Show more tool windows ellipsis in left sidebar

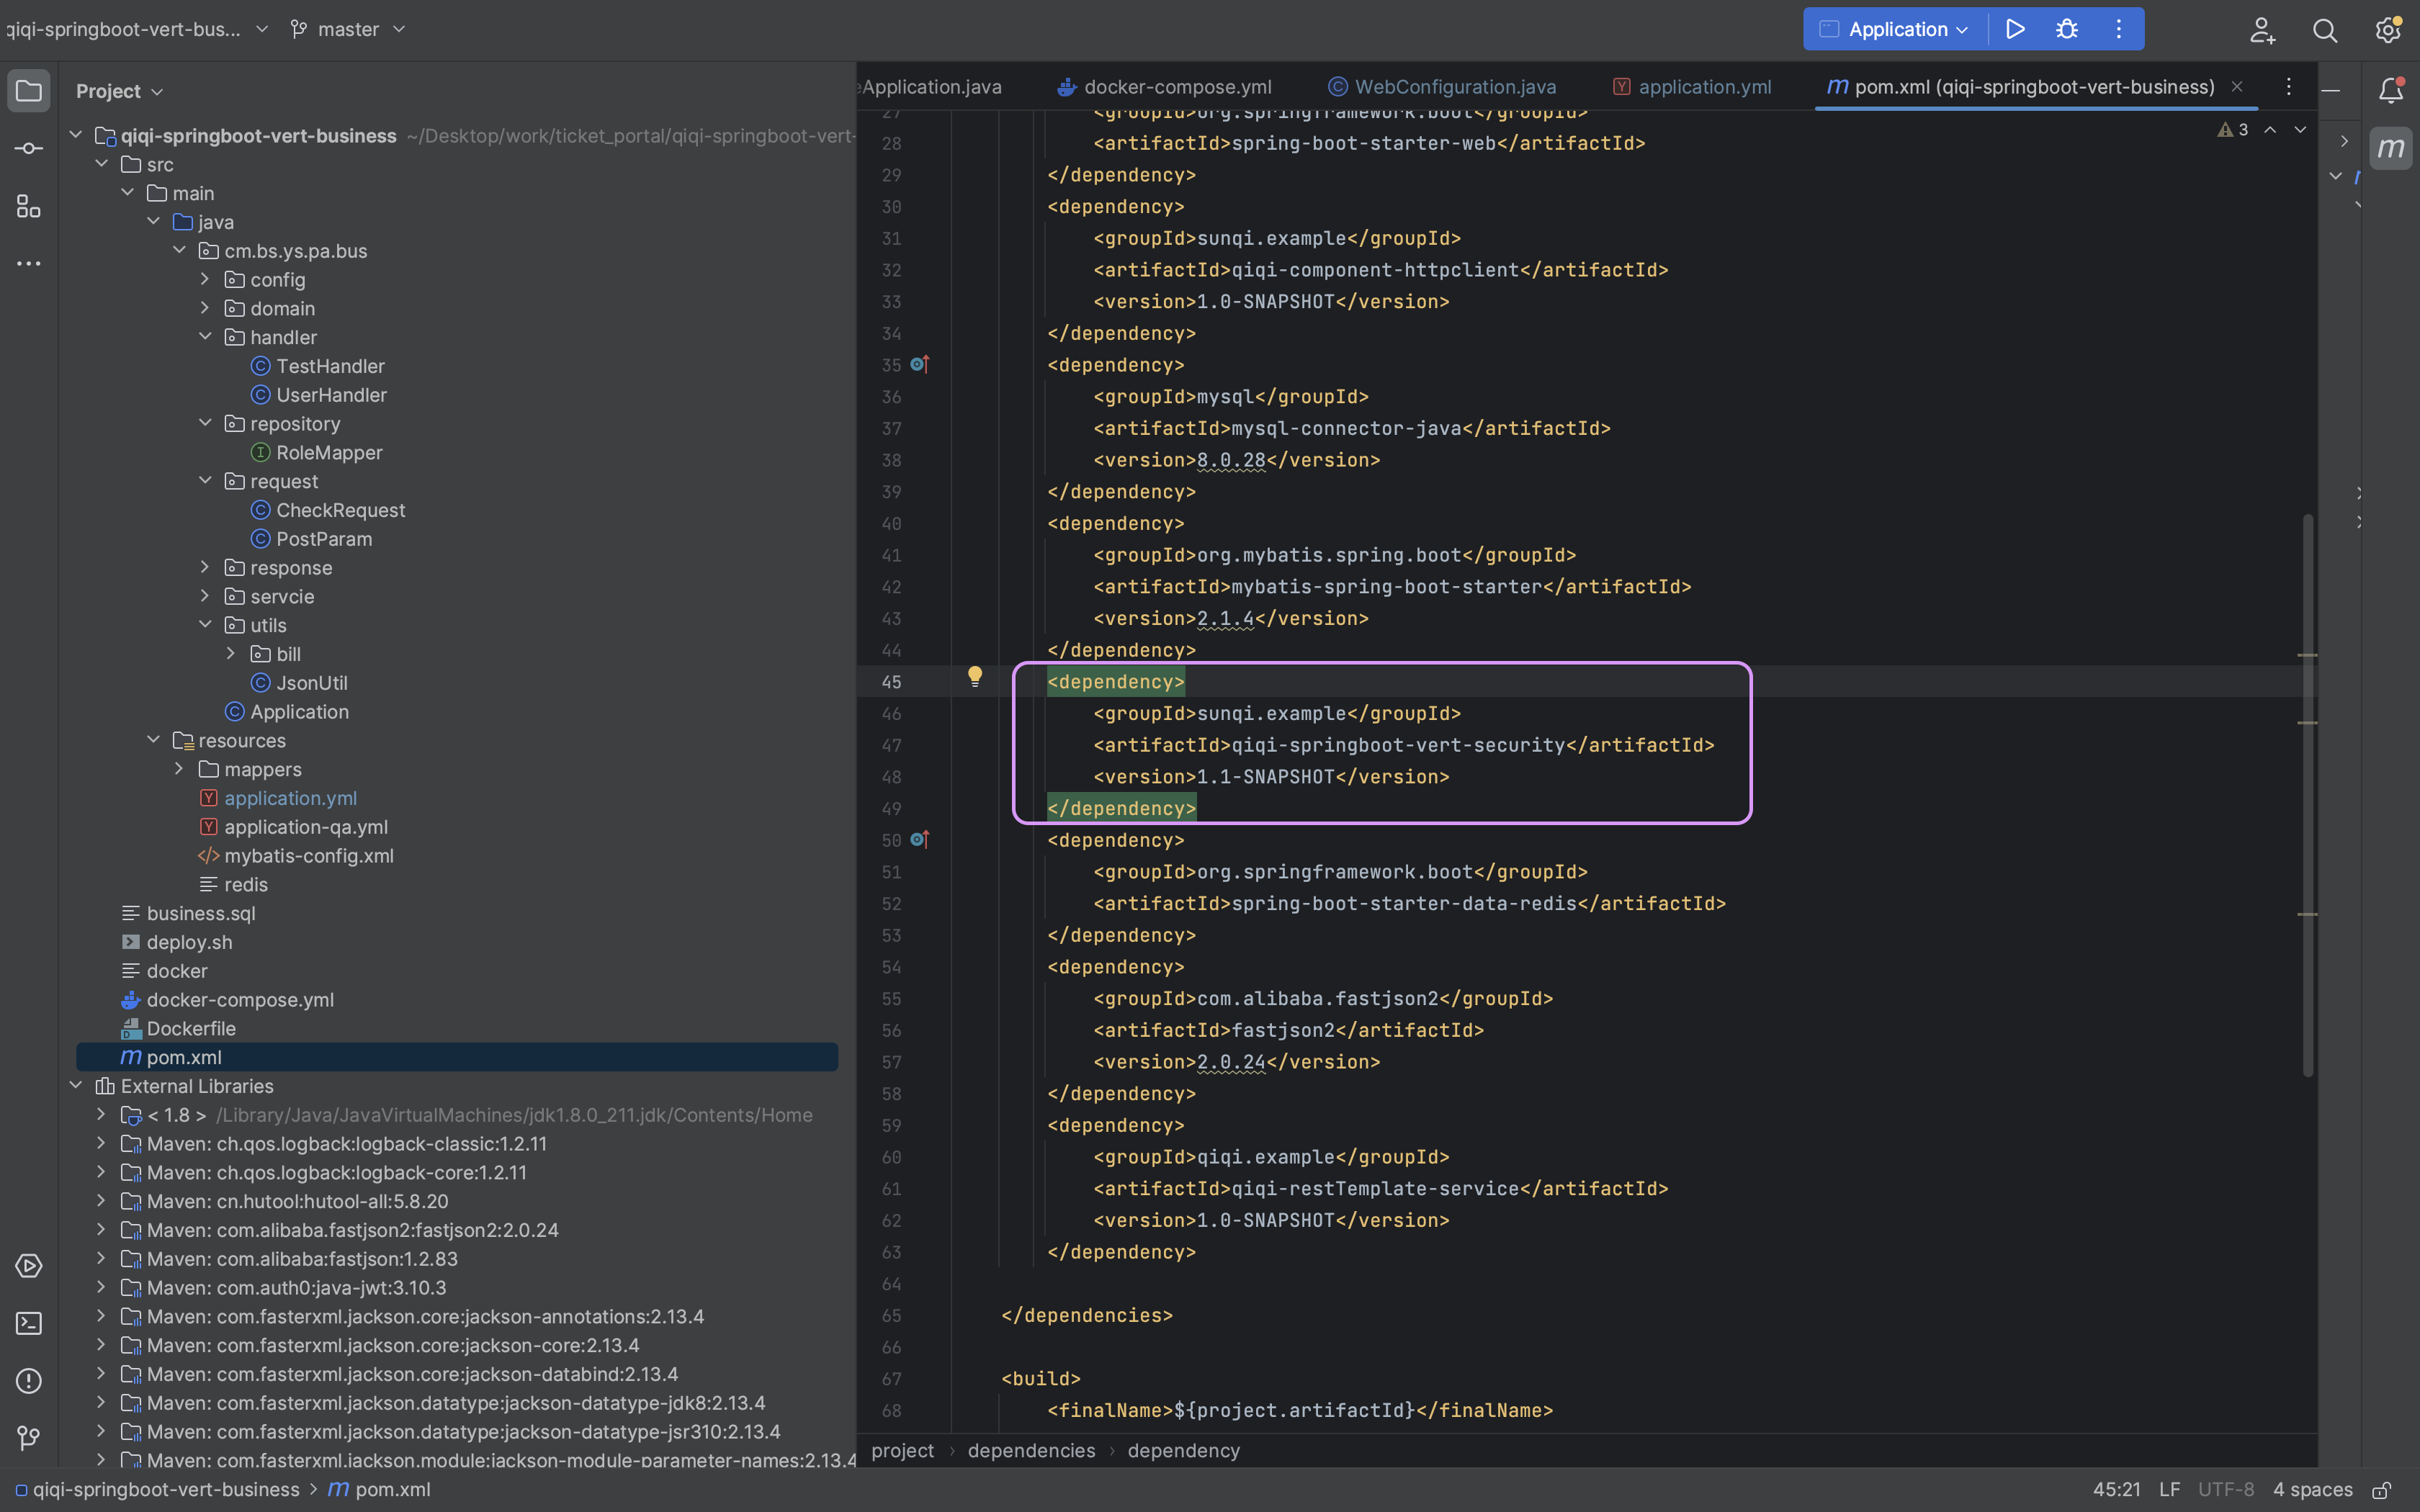click(x=29, y=264)
